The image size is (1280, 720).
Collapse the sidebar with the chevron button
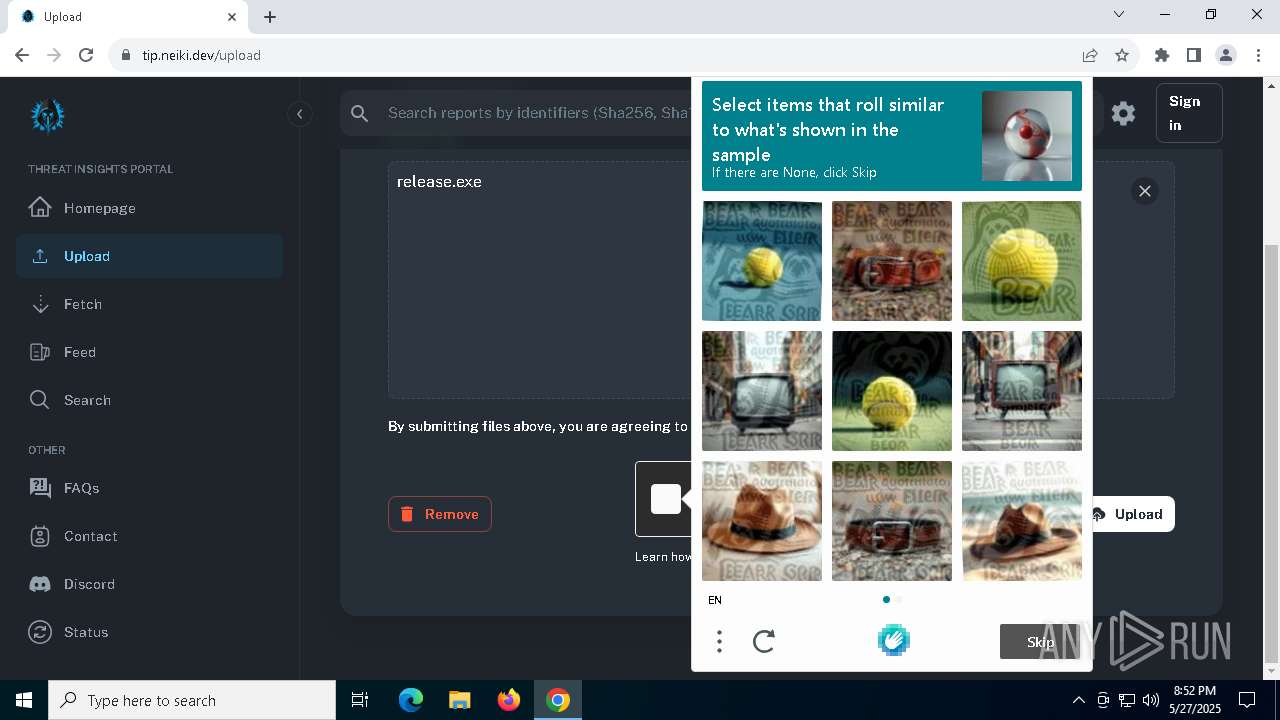(299, 114)
